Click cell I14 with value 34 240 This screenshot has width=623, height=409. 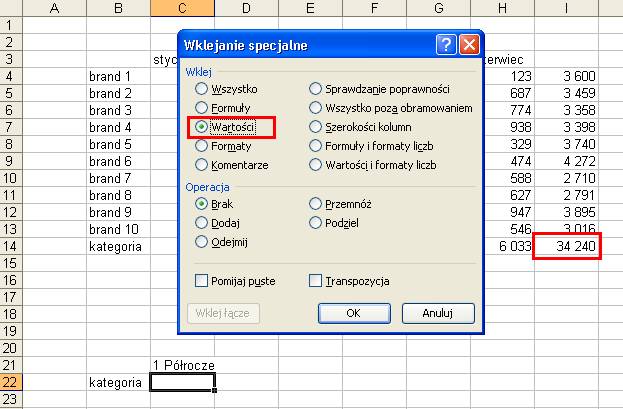coord(567,246)
